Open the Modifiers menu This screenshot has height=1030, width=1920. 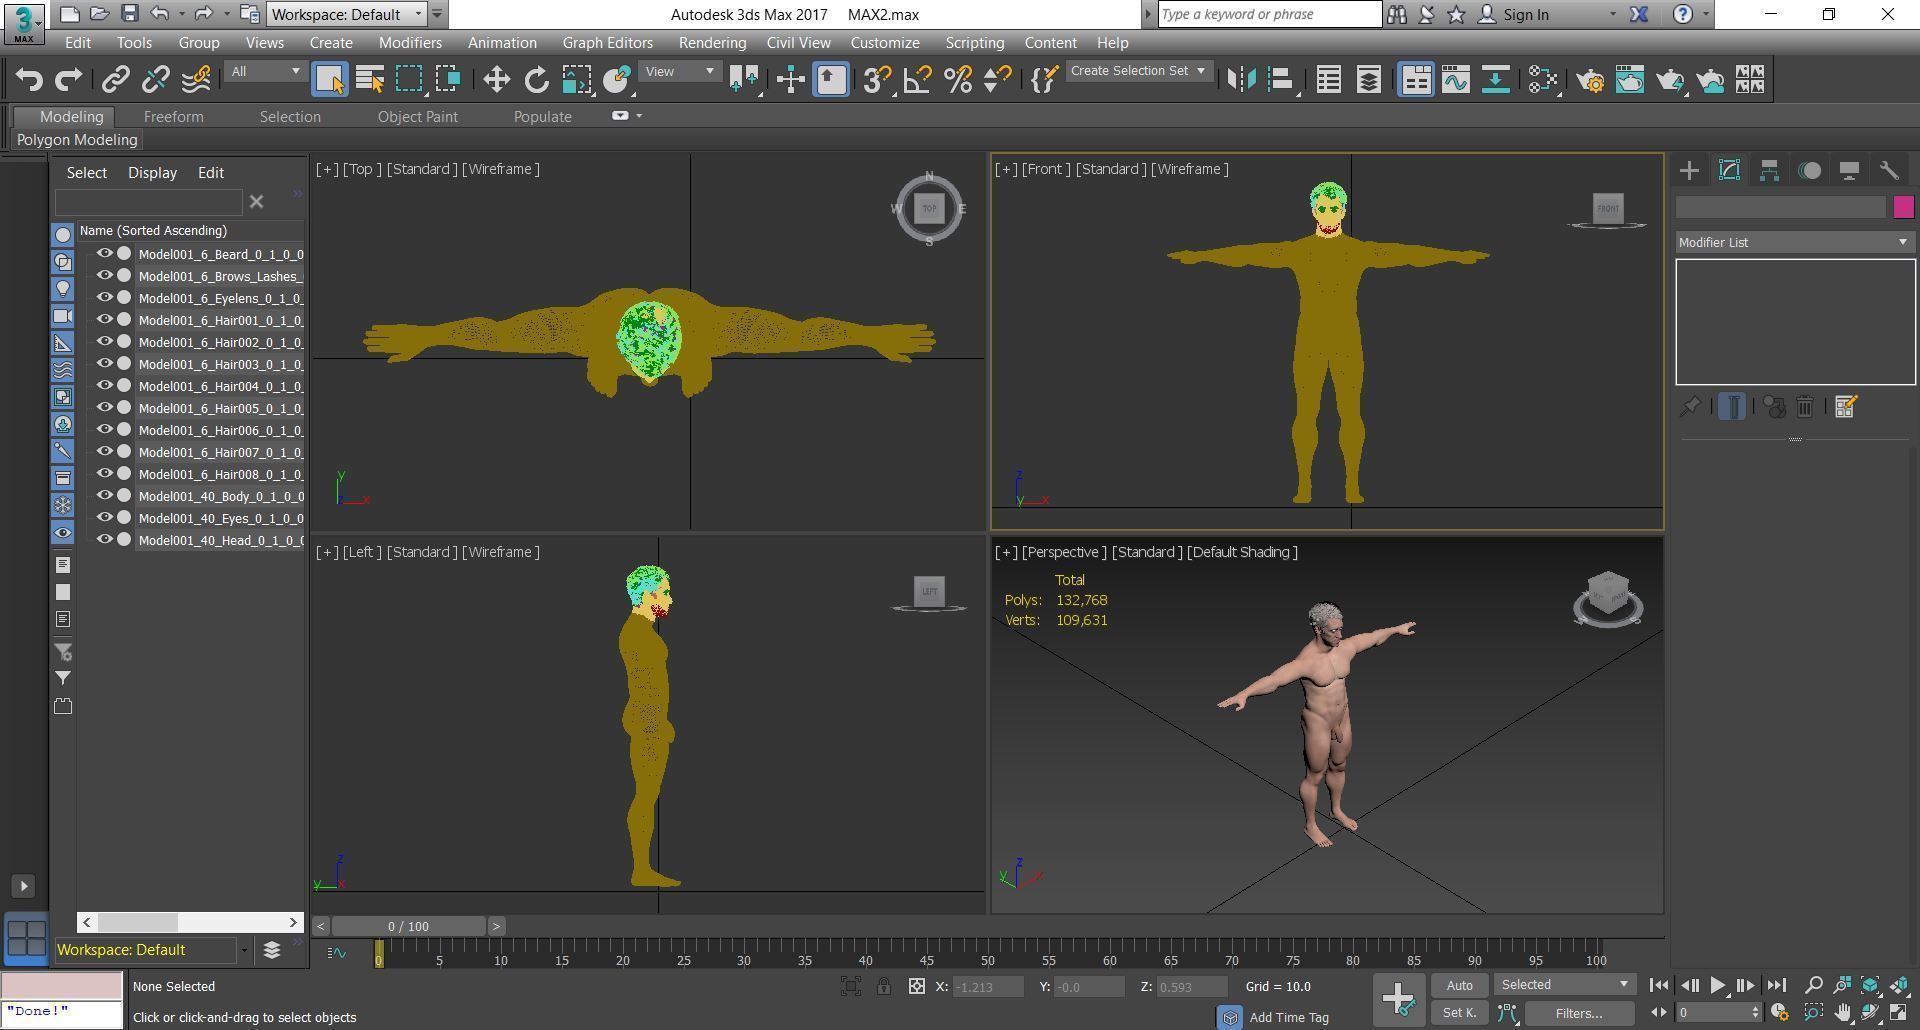(x=410, y=43)
